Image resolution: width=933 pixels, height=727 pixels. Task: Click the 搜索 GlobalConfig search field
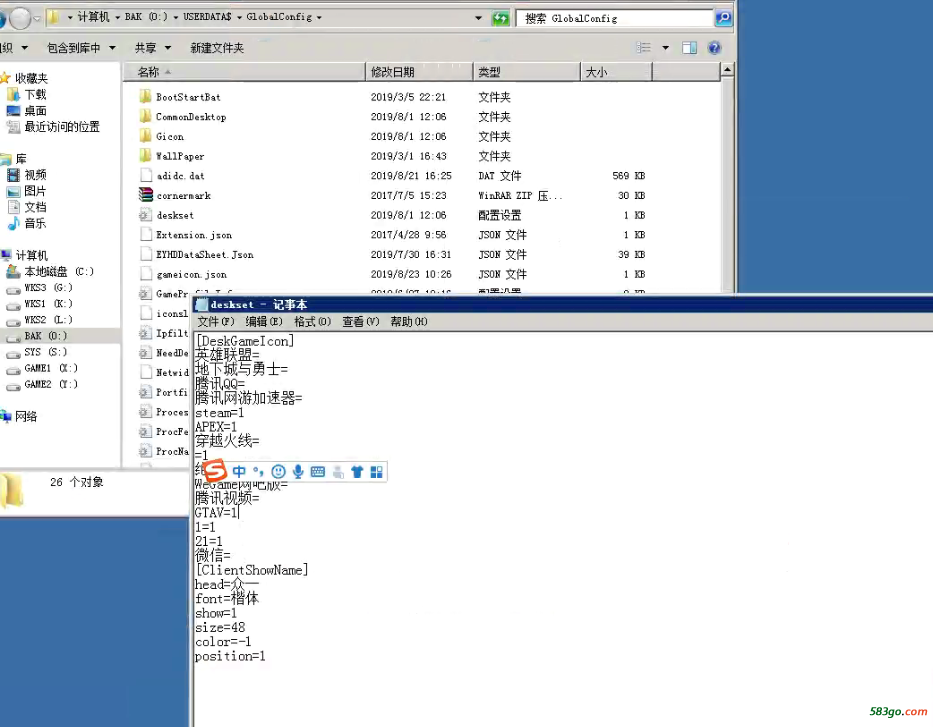[615, 18]
